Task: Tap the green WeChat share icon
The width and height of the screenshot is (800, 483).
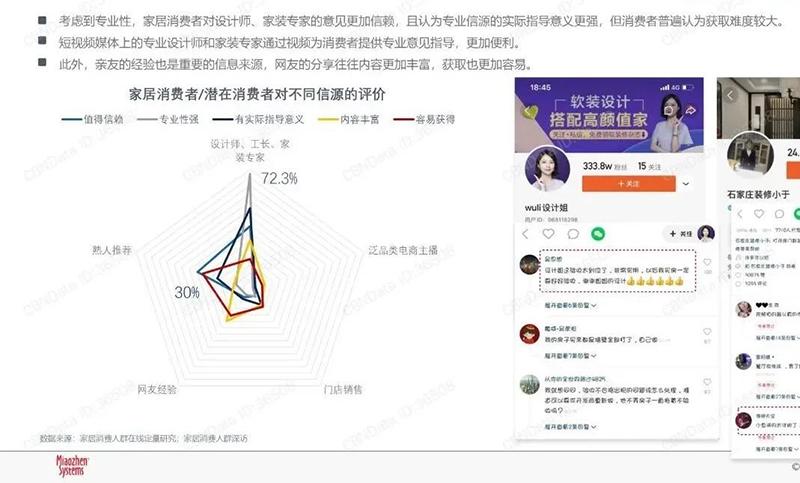Action: click(597, 234)
